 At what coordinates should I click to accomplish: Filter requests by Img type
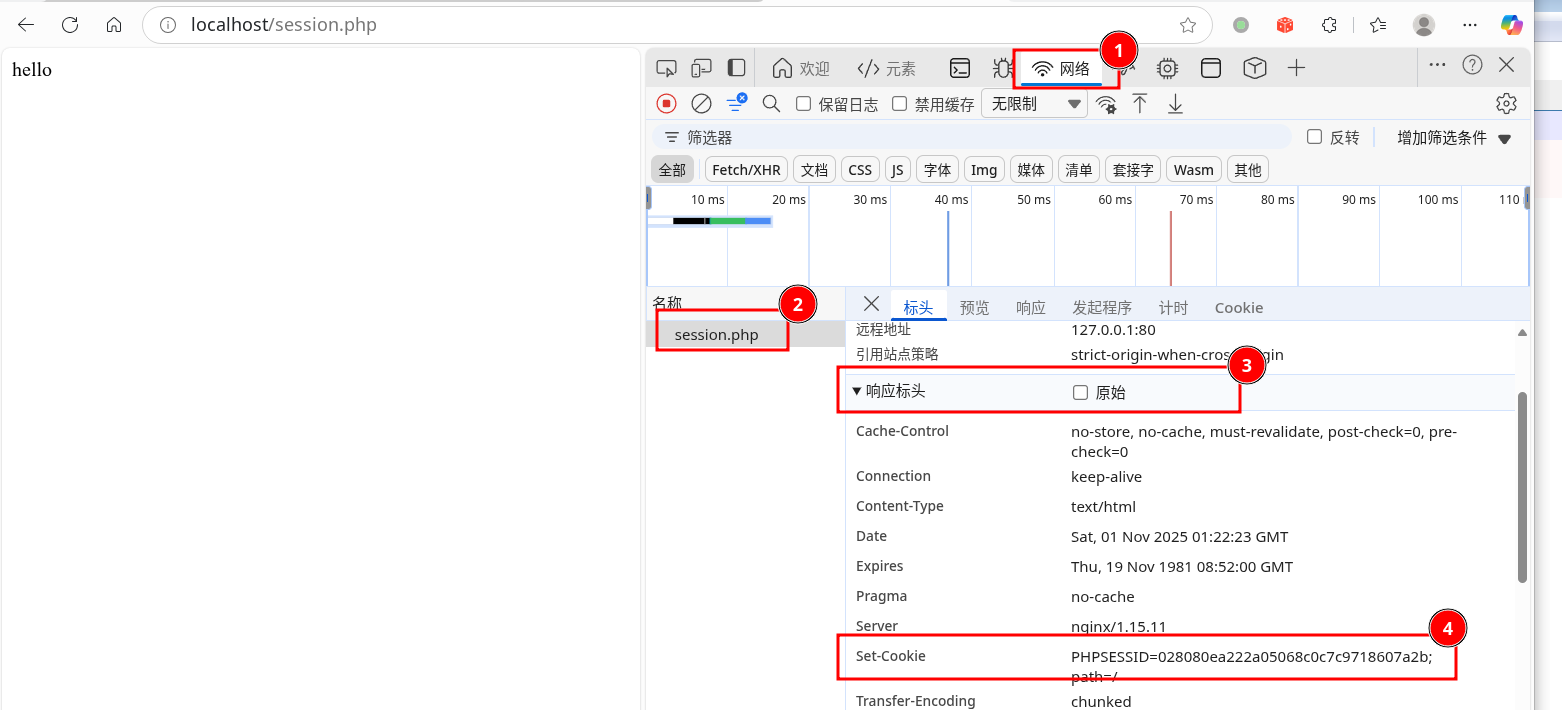pos(984,170)
